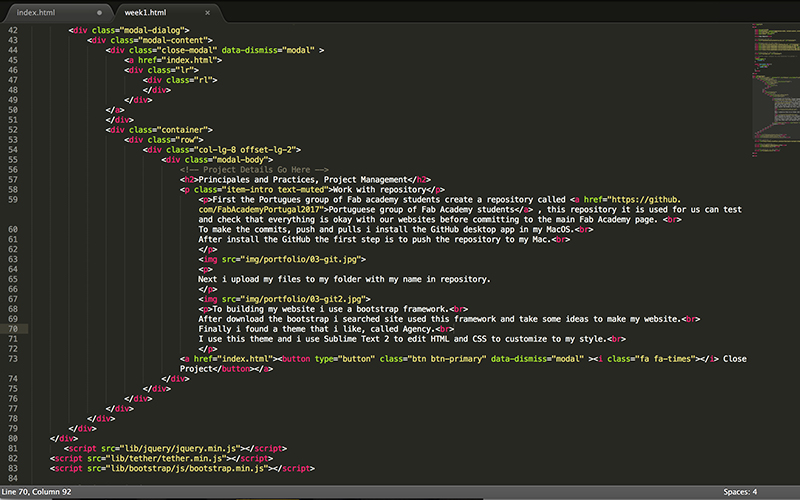This screenshot has width=800, height=500.
Task: Click "col-lg-8 offset-lg-2" class value
Action: (245, 150)
